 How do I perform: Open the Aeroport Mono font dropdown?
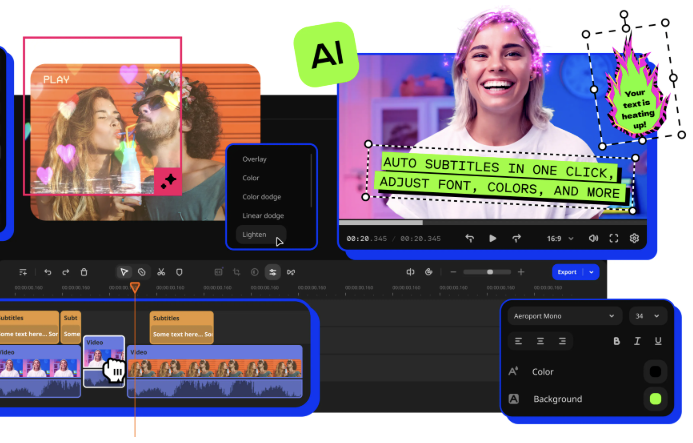point(565,316)
